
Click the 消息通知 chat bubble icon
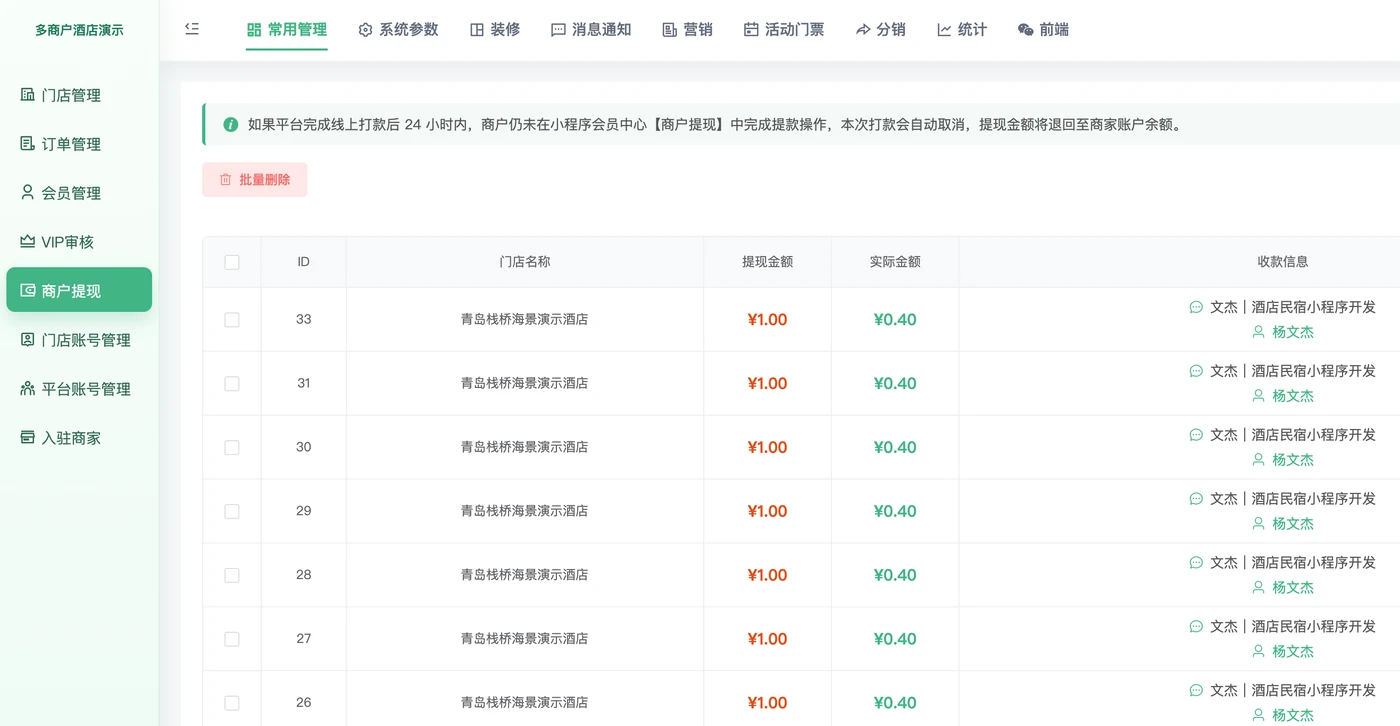pyautogui.click(x=558, y=30)
